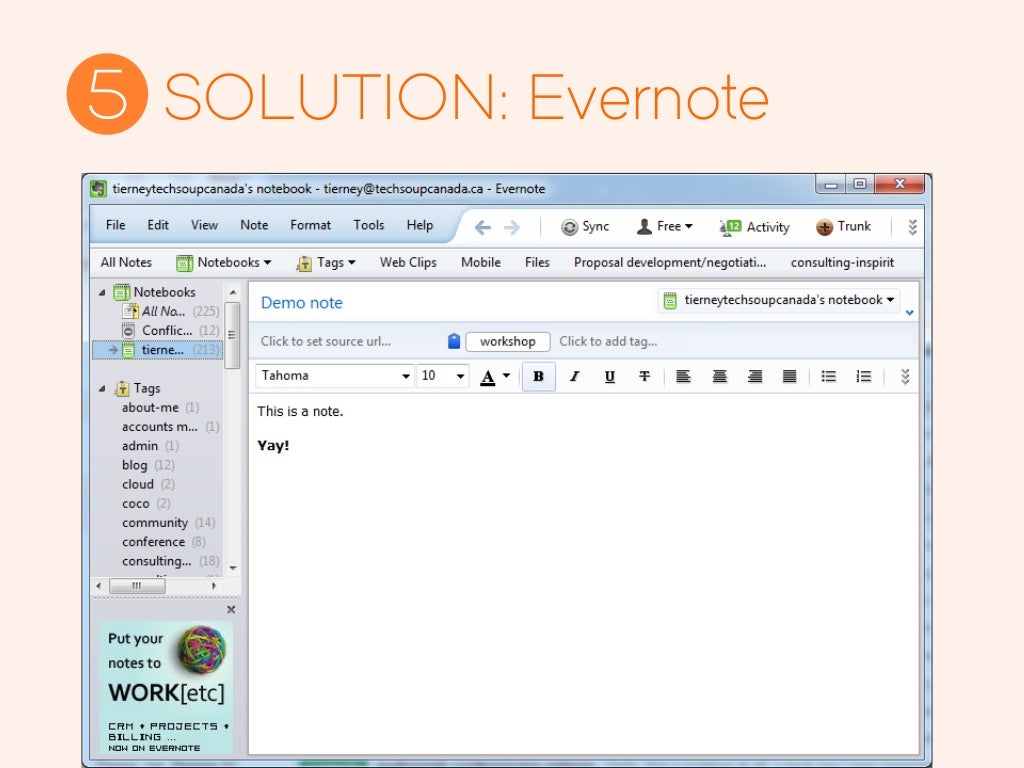Open font color dropdown arrow
1024x768 pixels.
(506, 376)
